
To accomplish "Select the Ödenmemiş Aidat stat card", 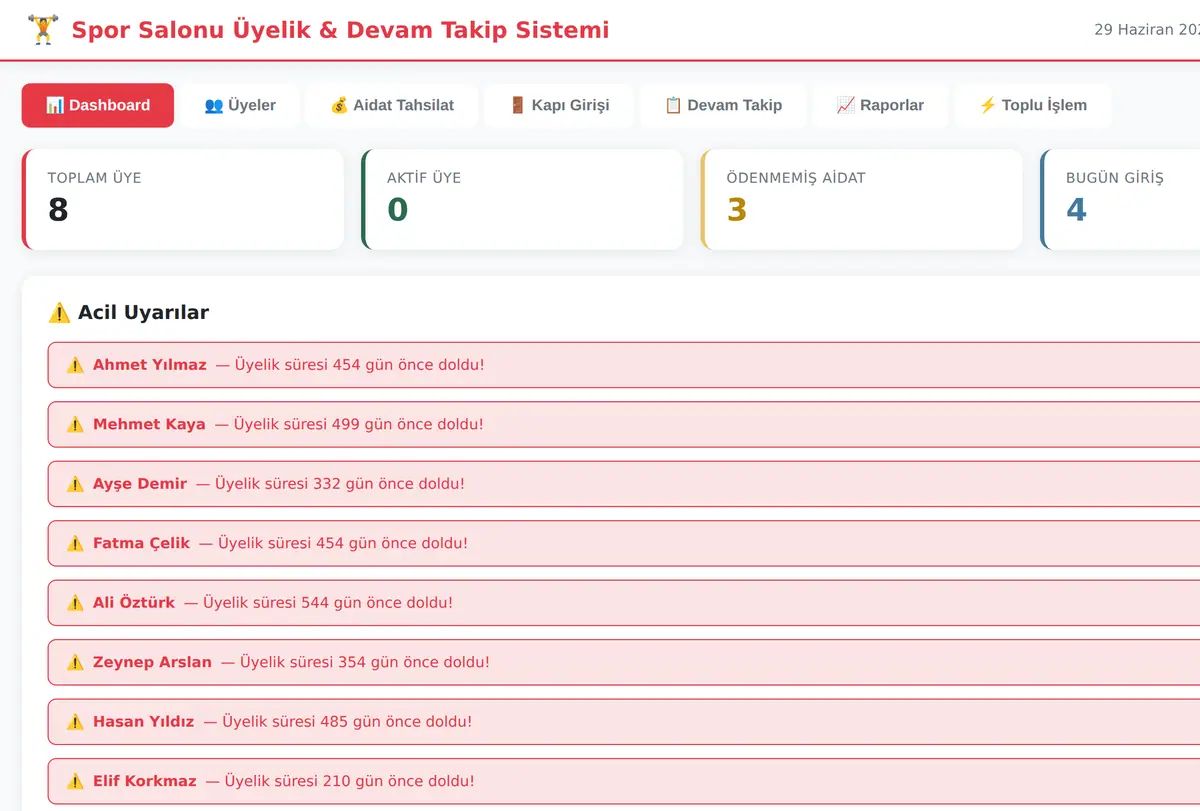I will pyautogui.click(x=862, y=199).
